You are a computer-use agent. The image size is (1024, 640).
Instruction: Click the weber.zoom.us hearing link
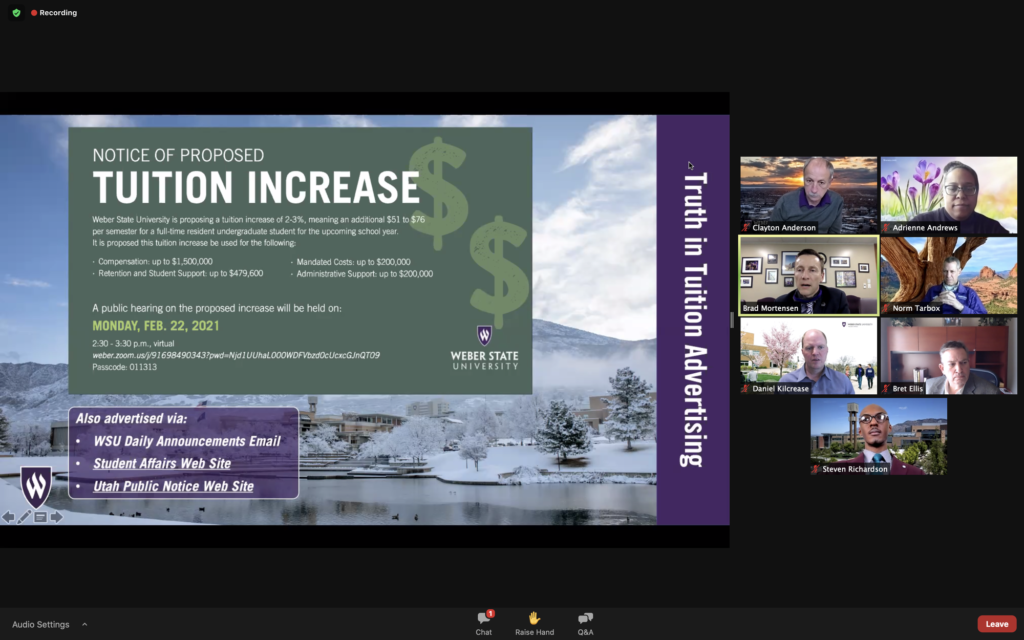point(236,355)
